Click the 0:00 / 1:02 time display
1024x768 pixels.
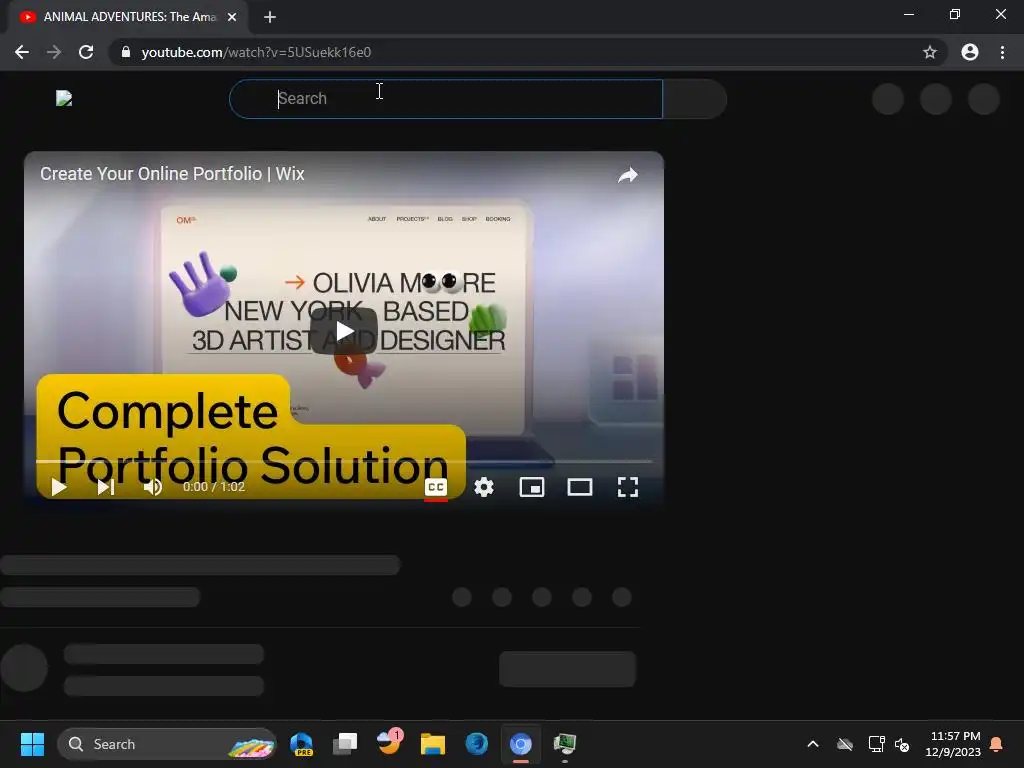[214, 487]
